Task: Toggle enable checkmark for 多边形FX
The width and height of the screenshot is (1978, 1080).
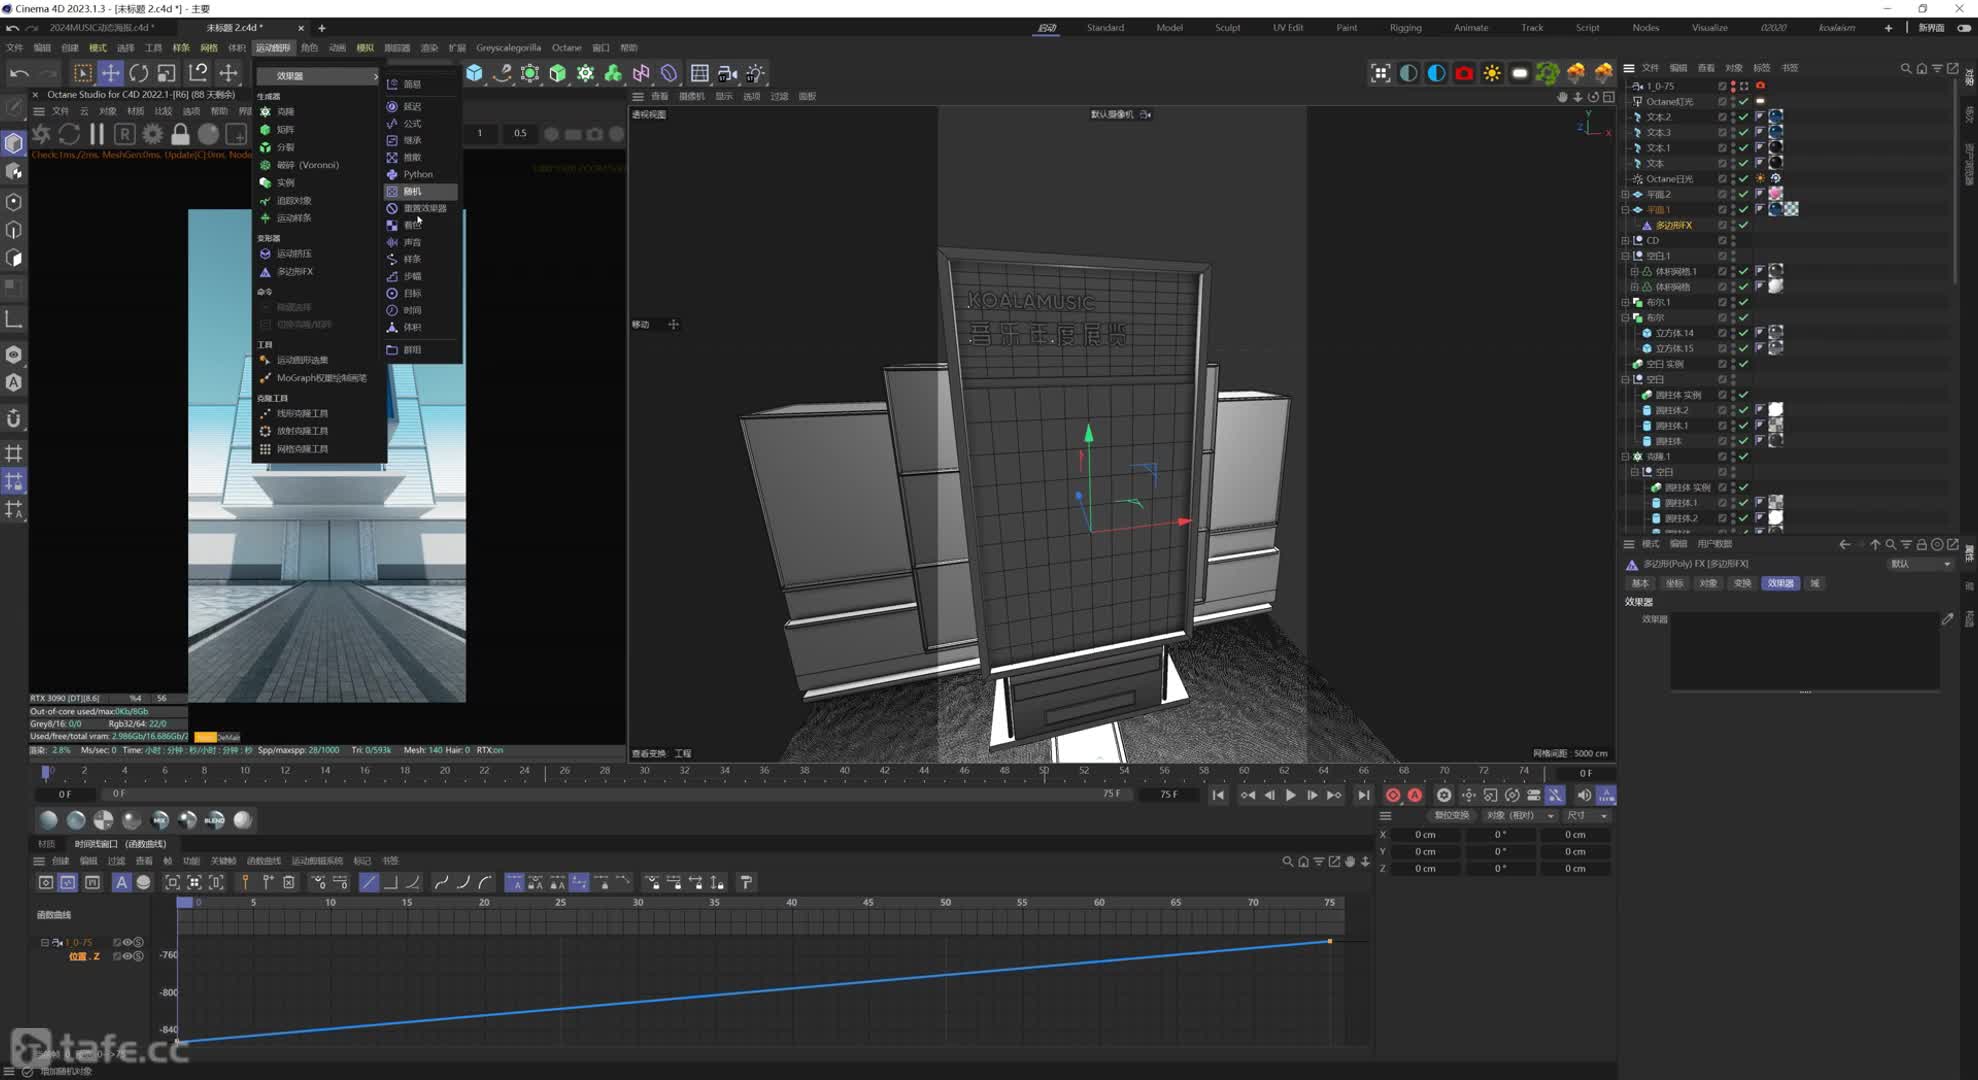Action: point(1744,225)
